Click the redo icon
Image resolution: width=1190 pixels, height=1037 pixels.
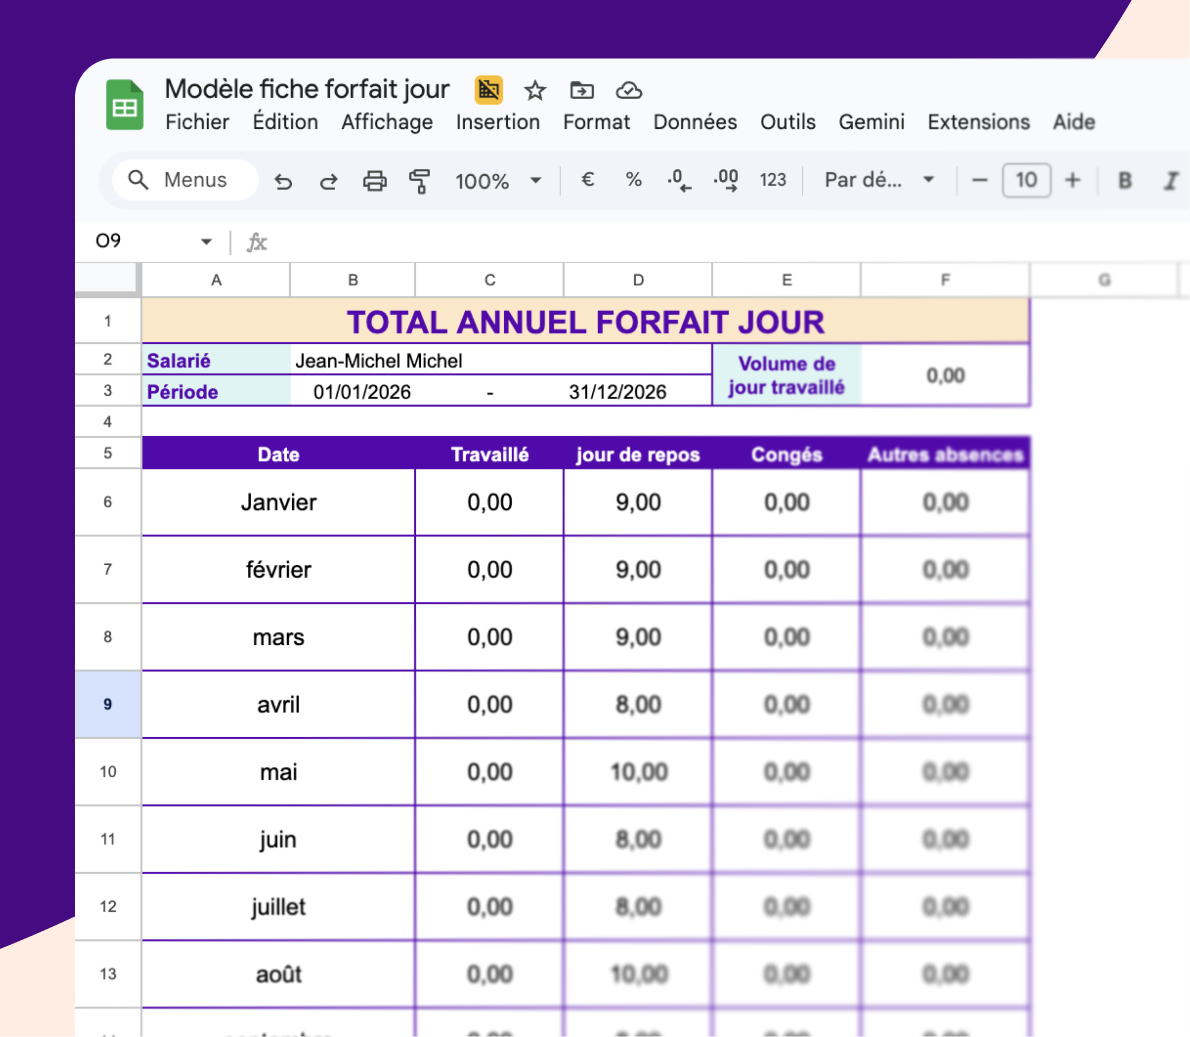point(328,181)
